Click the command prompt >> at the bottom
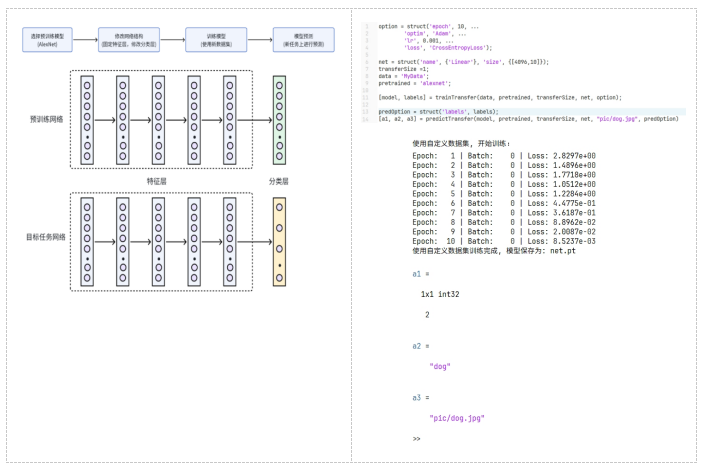The width and height of the screenshot is (705, 467). [416, 439]
